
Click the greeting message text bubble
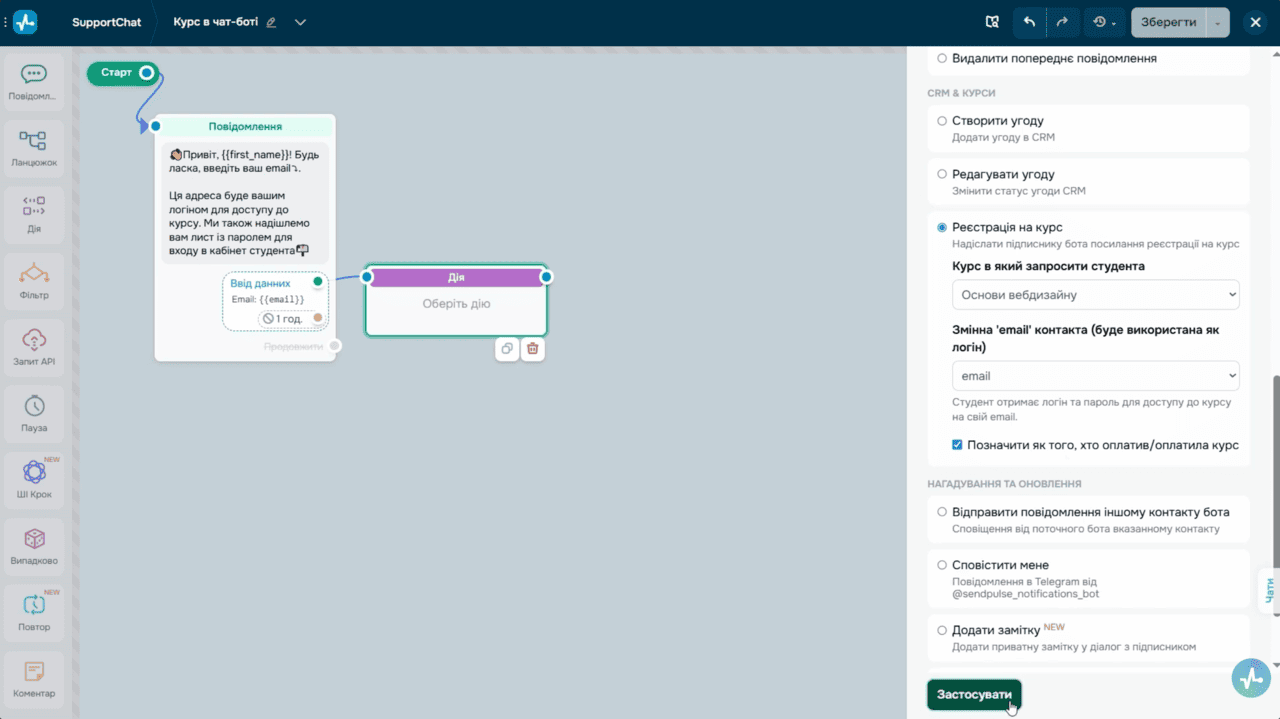[245, 203]
